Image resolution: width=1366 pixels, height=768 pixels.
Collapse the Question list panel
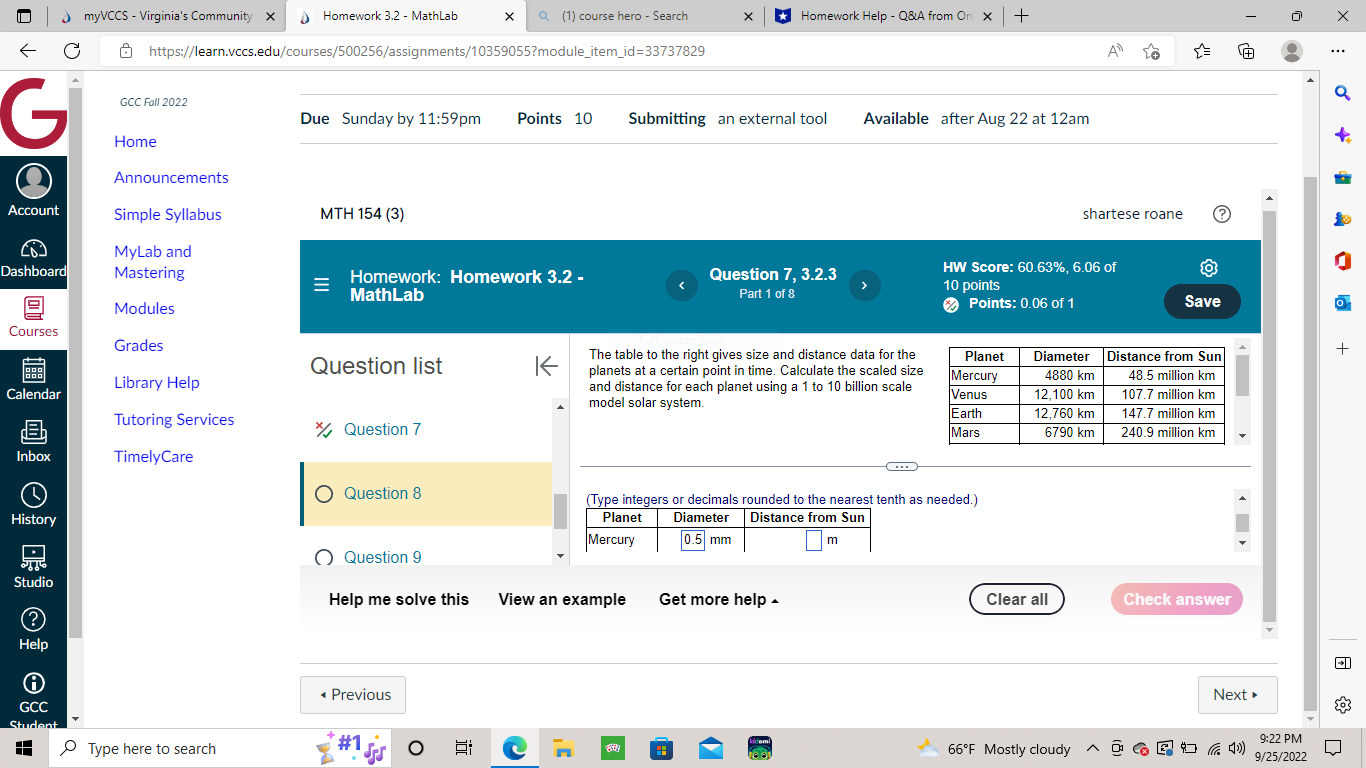(547, 366)
